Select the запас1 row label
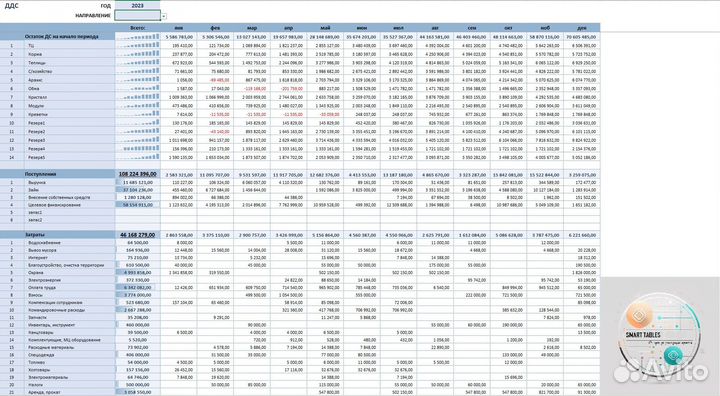The image size is (720, 396). [x=35, y=212]
